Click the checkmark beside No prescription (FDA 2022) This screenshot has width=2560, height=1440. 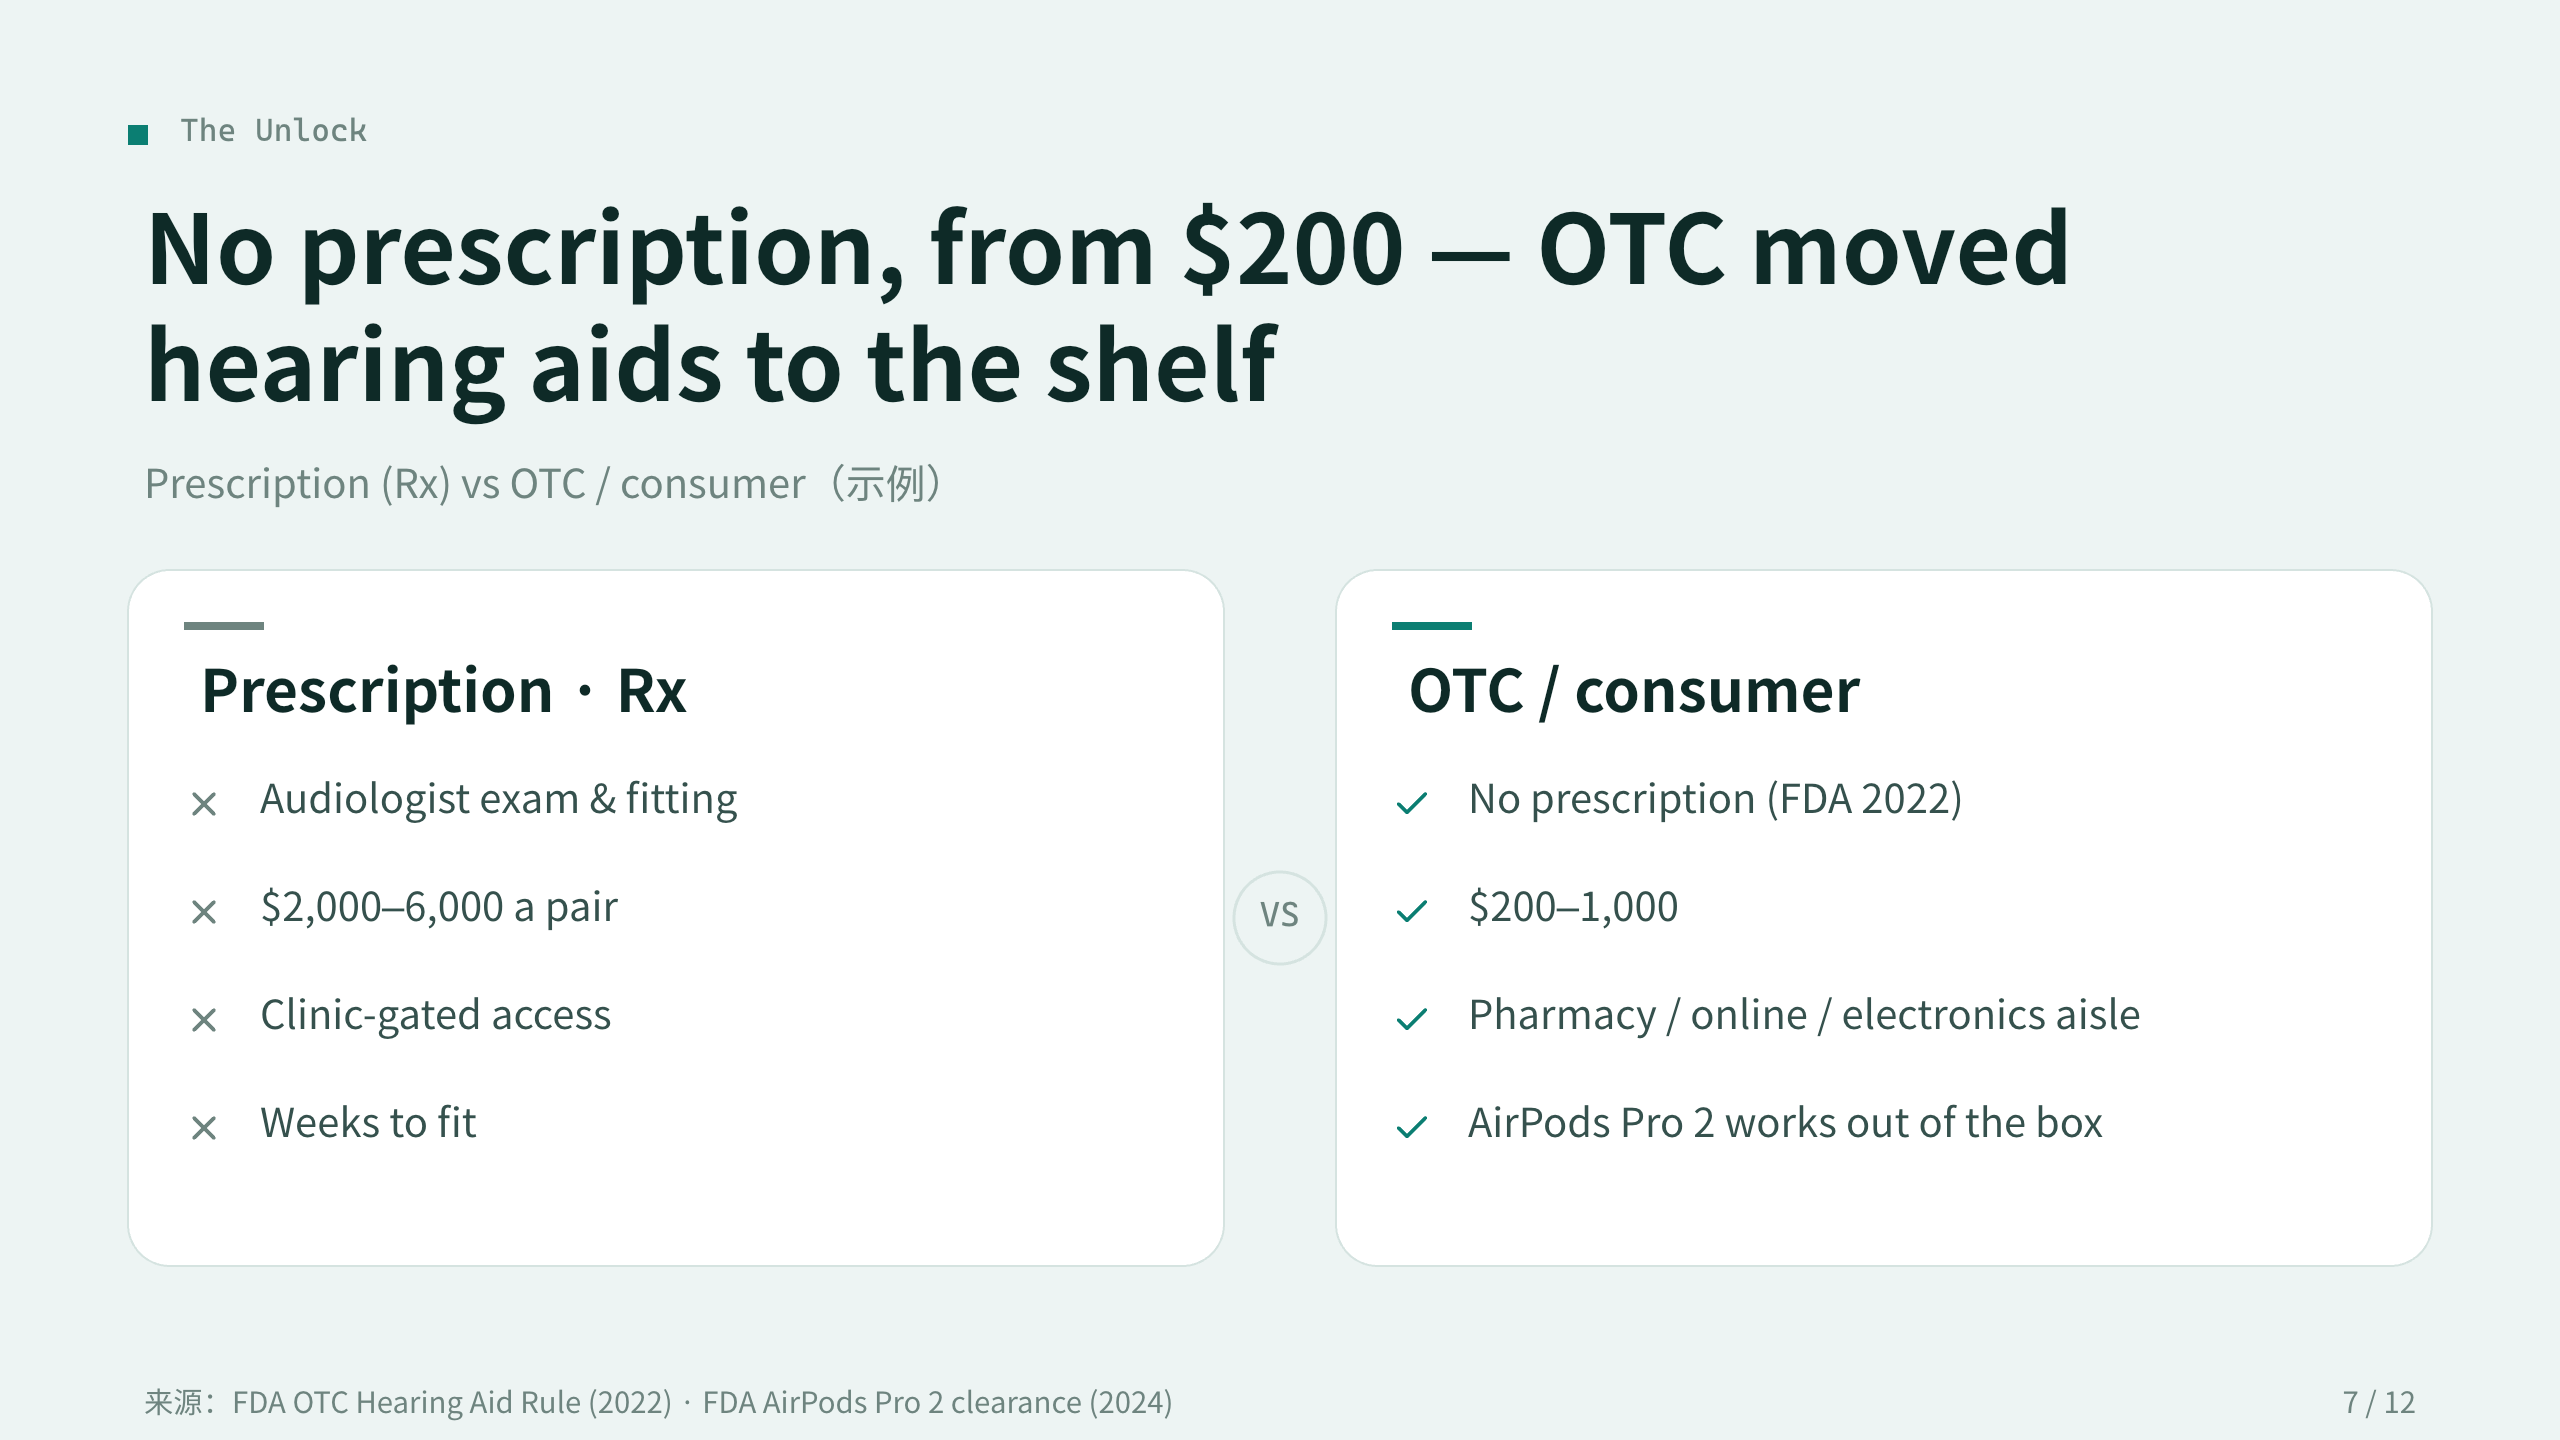tap(1412, 803)
